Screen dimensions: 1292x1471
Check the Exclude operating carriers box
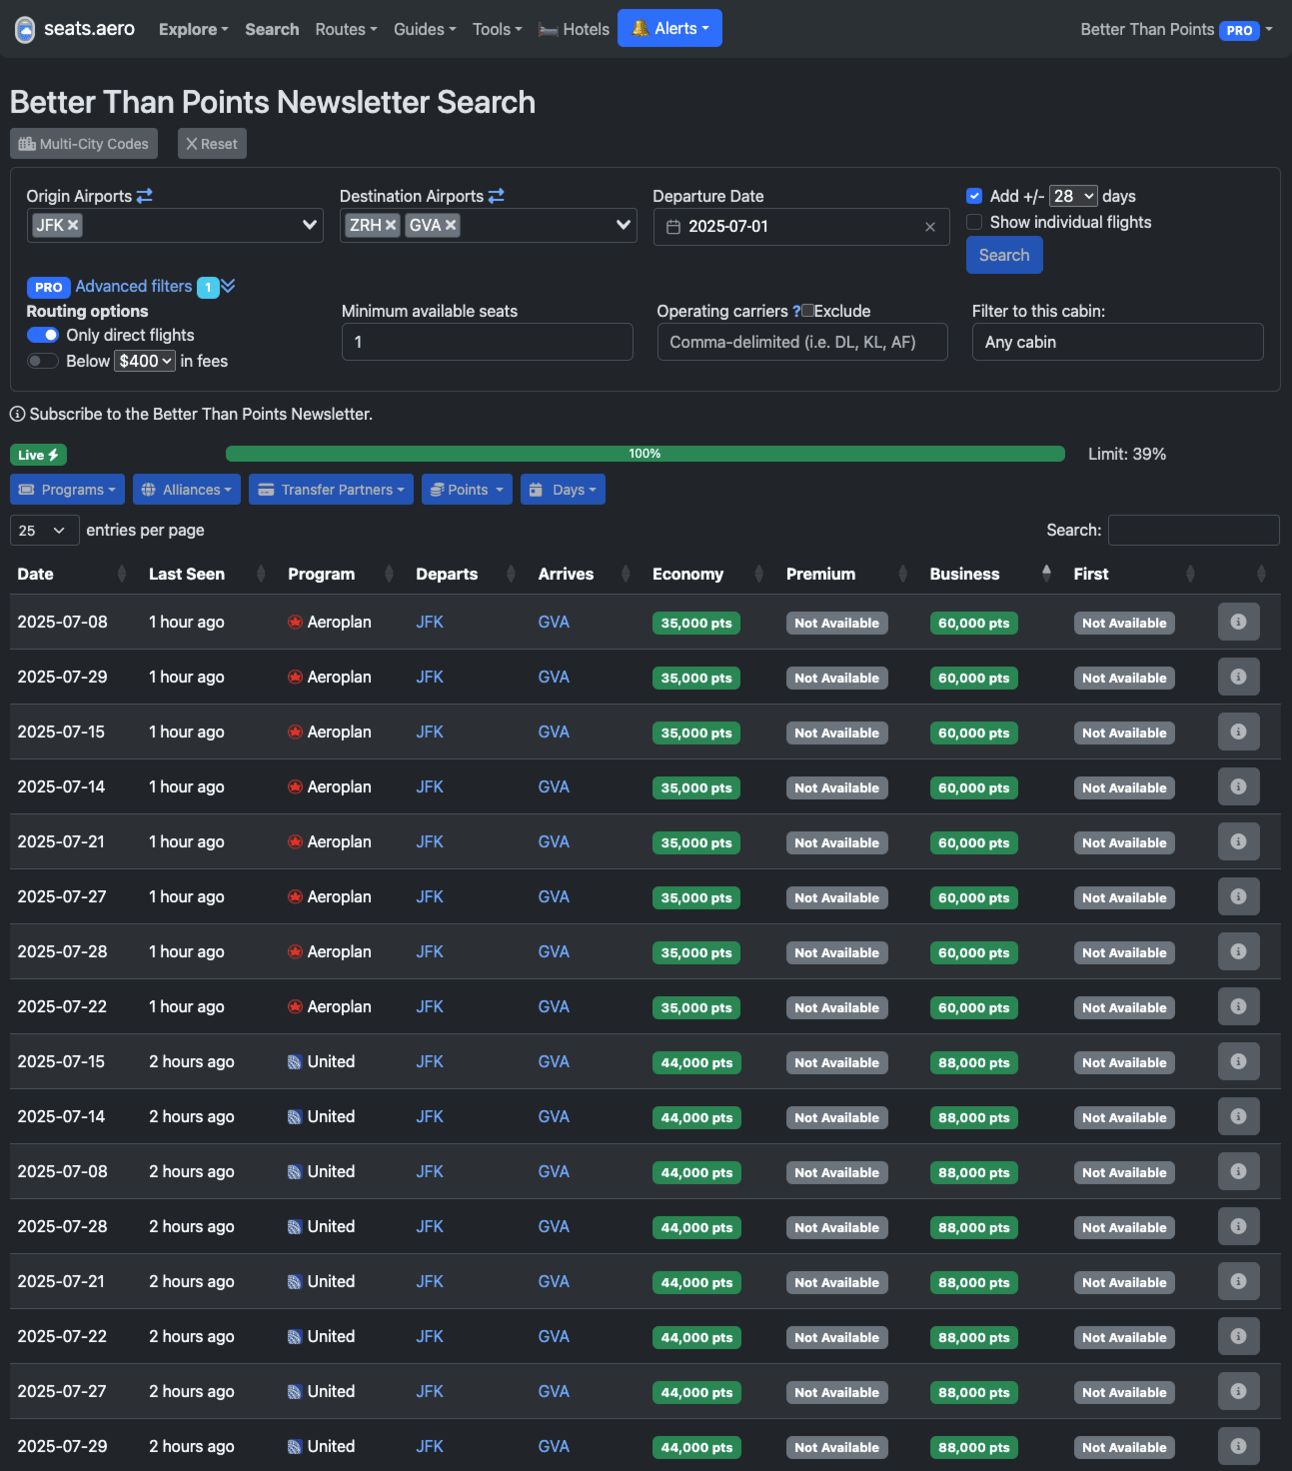click(x=808, y=311)
